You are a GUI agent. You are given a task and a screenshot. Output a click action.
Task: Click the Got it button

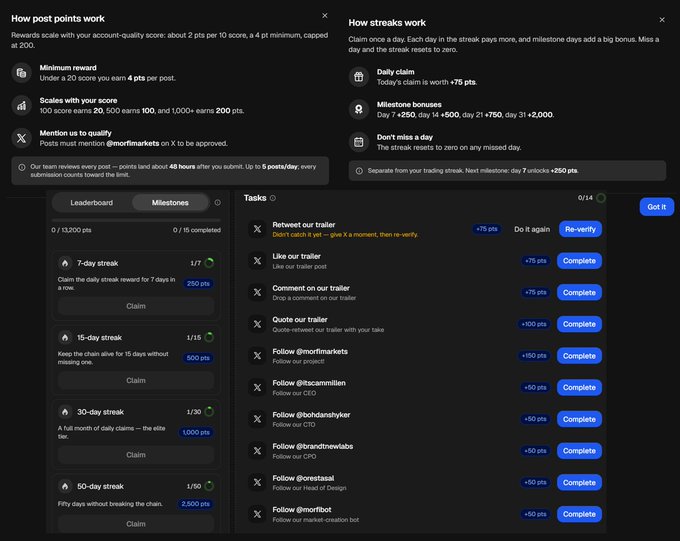click(657, 207)
